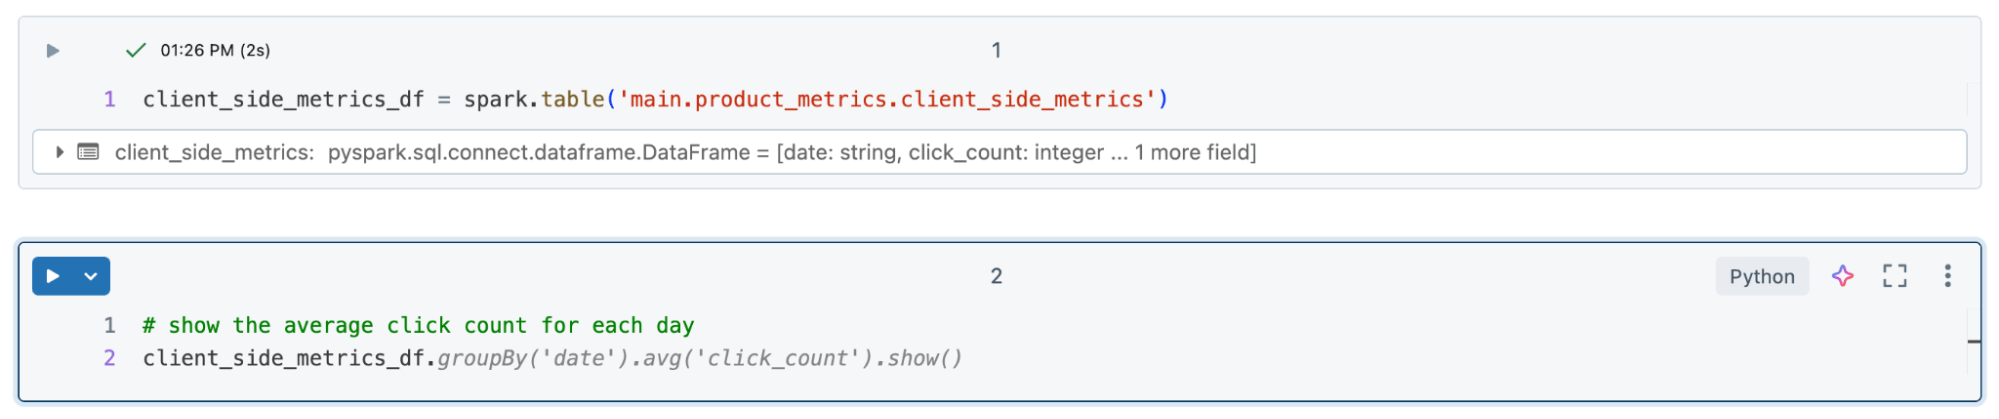Click the cell number 2 title

click(x=996, y=276)
